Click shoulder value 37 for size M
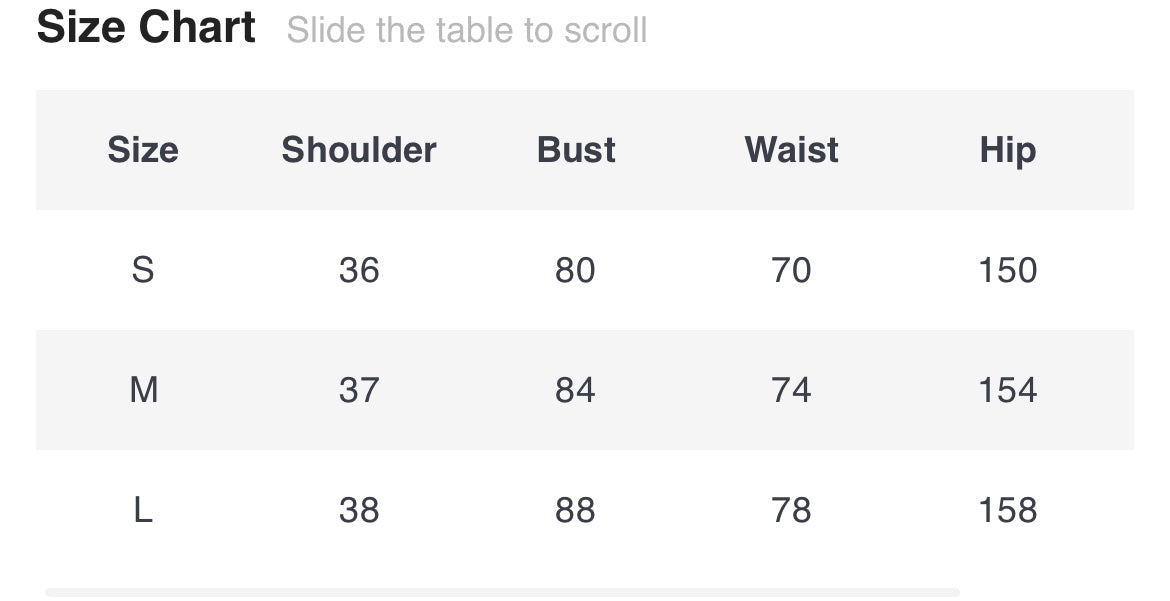Image resolution: width=1170 pixels, height=601 pixels. coord(359,390)
